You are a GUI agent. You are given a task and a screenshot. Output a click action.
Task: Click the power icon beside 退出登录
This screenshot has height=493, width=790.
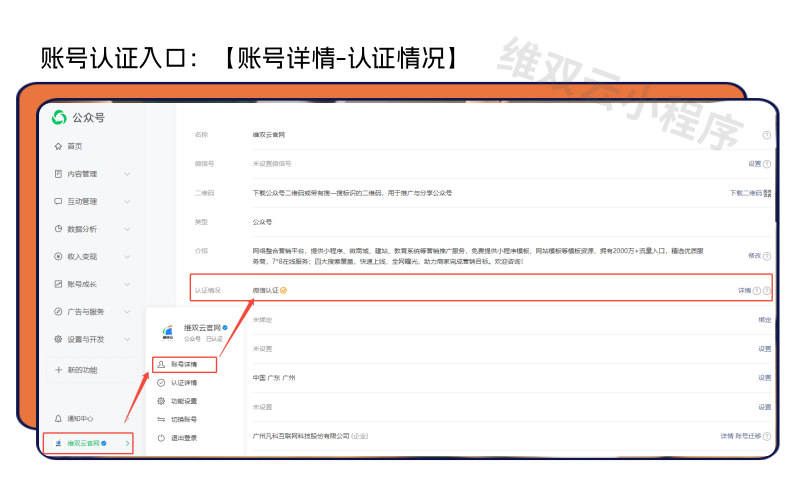[161, 438]
